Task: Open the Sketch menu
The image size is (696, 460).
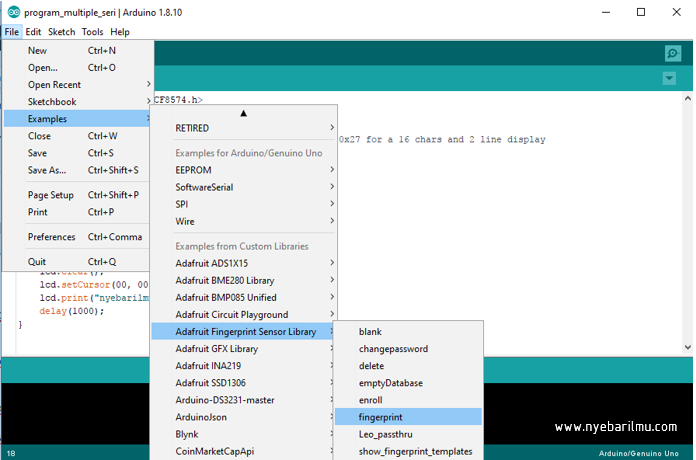Action: click(x=62, y=32)
